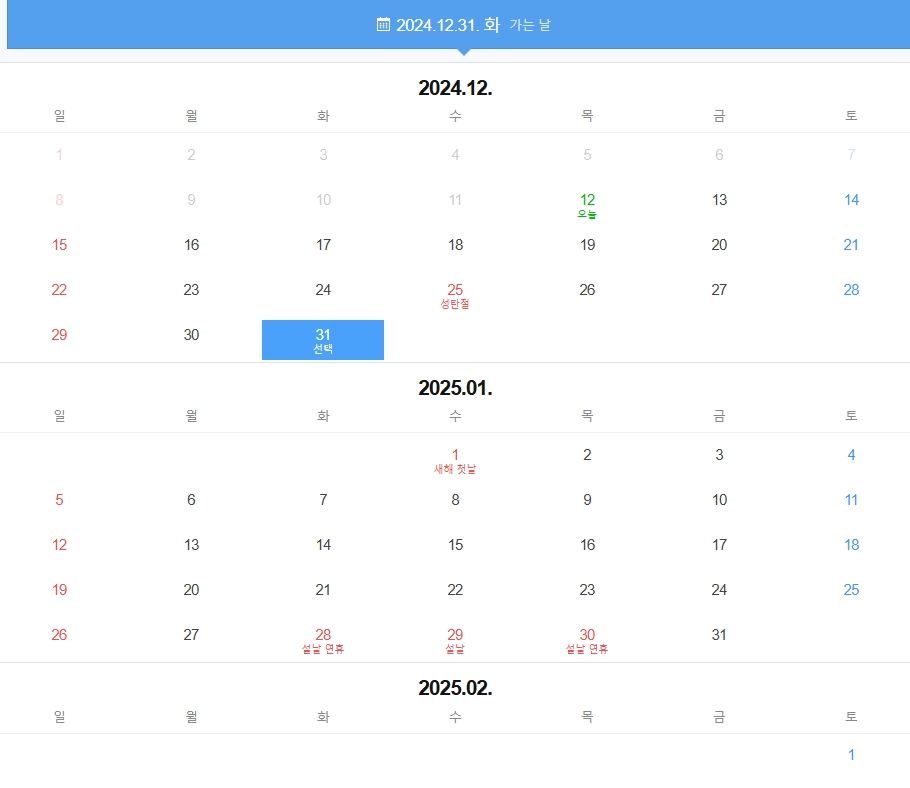Screen dimensions: 910x788
Task: Select January 21, 2025
Action: tap(323, 590)
